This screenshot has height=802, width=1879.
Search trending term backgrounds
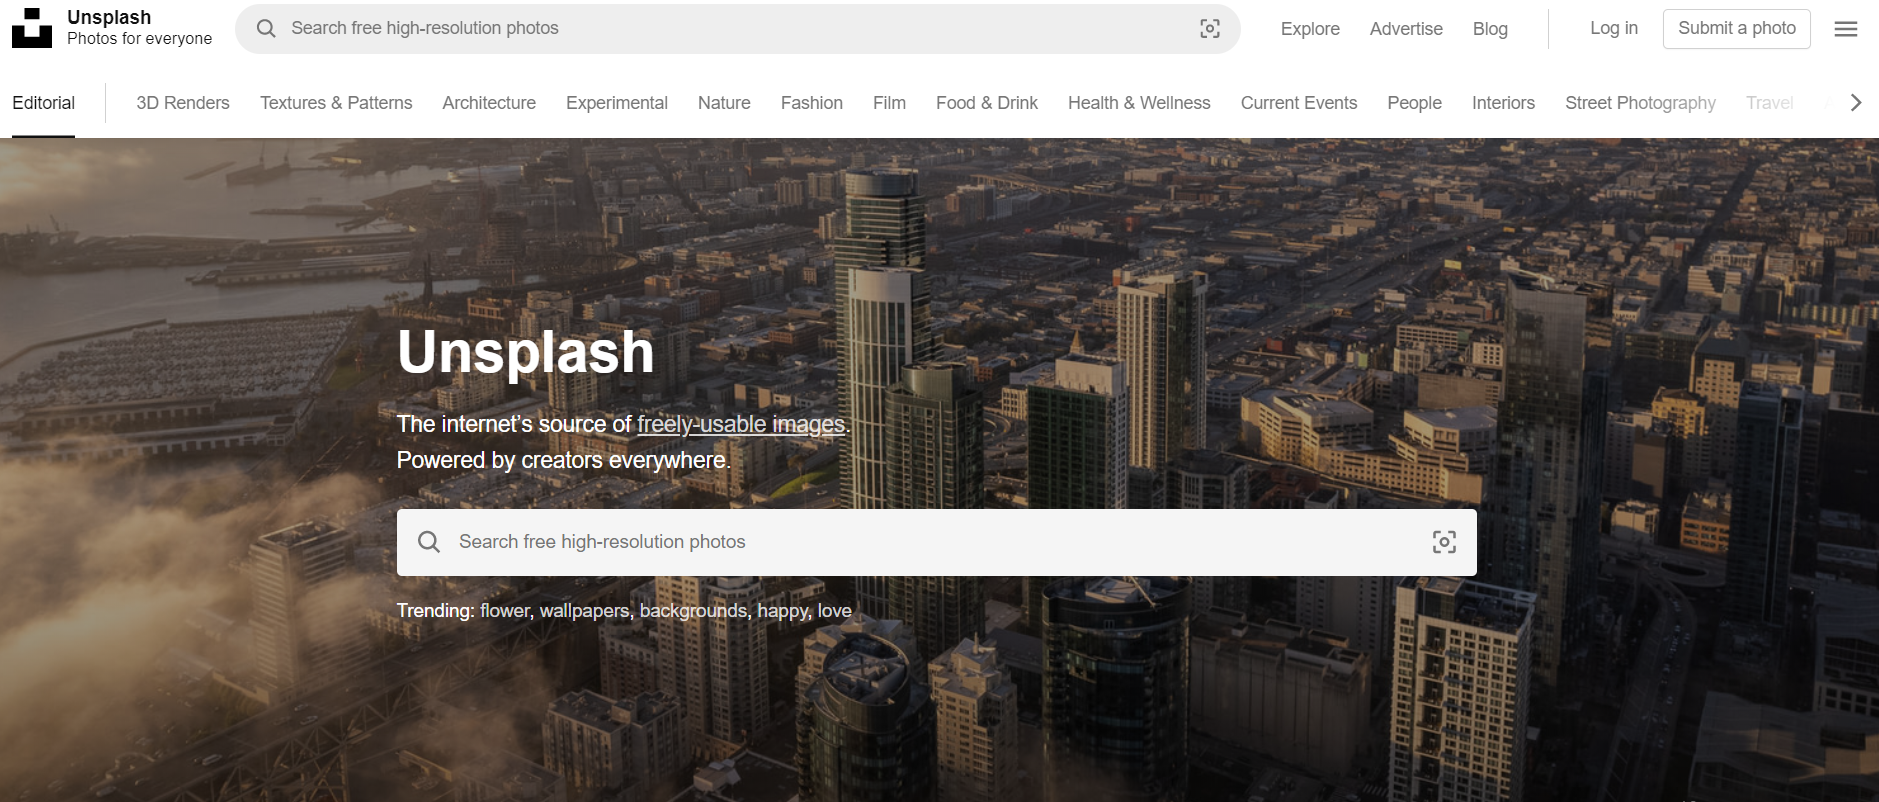coord(693,611)
